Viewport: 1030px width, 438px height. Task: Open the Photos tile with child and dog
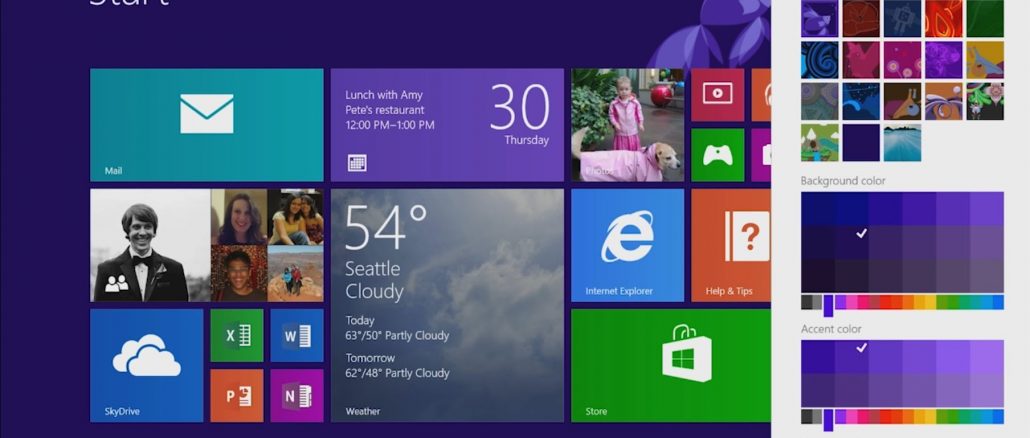pyautogui.click(x=627, y=125)
